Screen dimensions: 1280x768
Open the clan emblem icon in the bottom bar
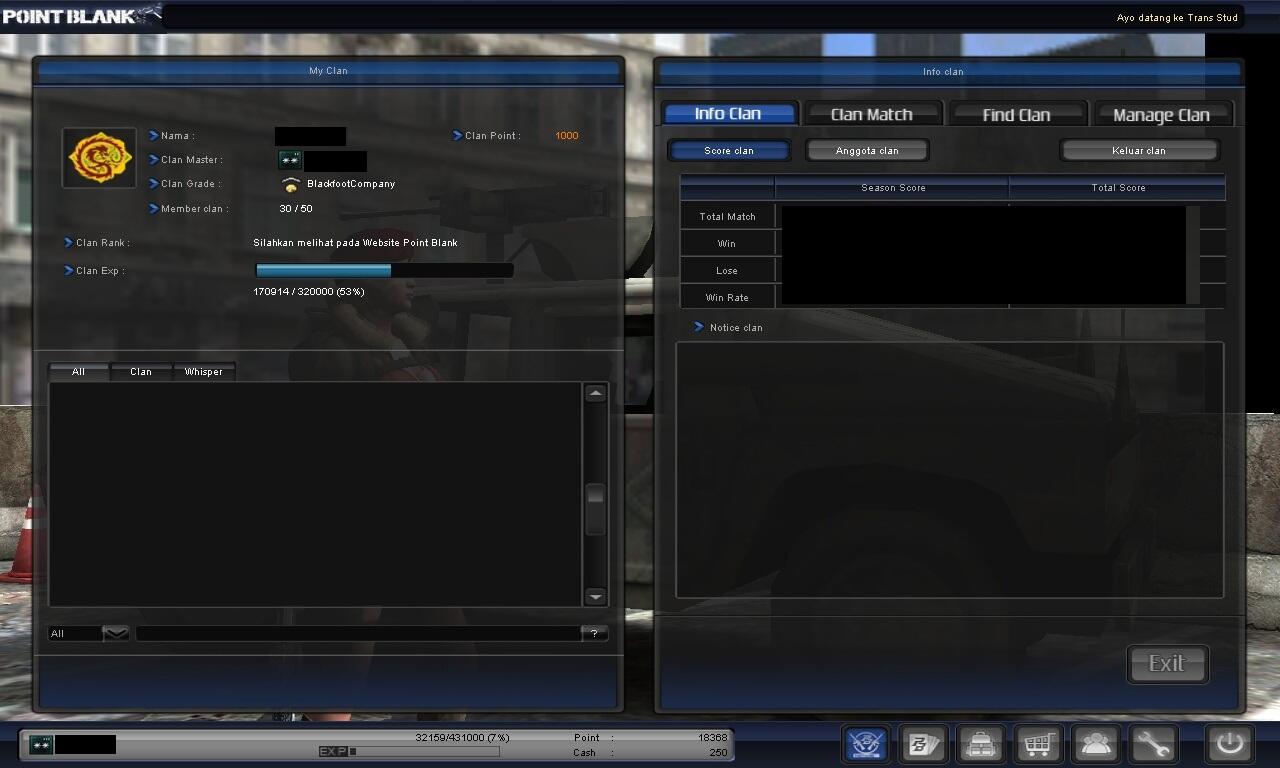866,744
